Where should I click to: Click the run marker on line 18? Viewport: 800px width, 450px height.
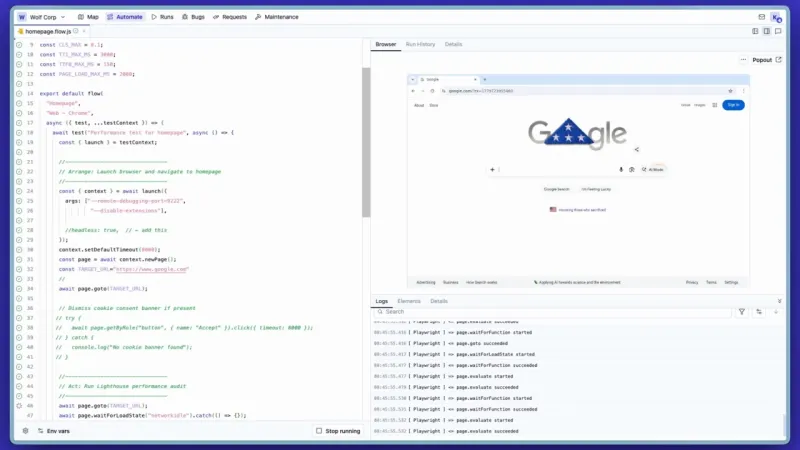tap(19, 133)
